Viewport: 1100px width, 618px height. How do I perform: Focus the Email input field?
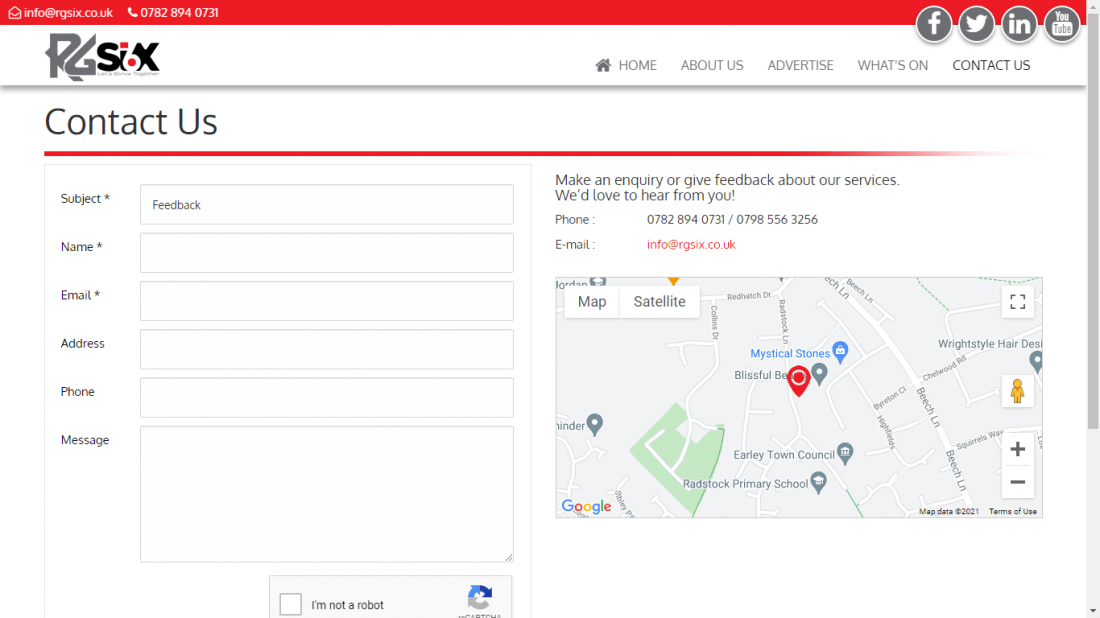coord(327,301)
